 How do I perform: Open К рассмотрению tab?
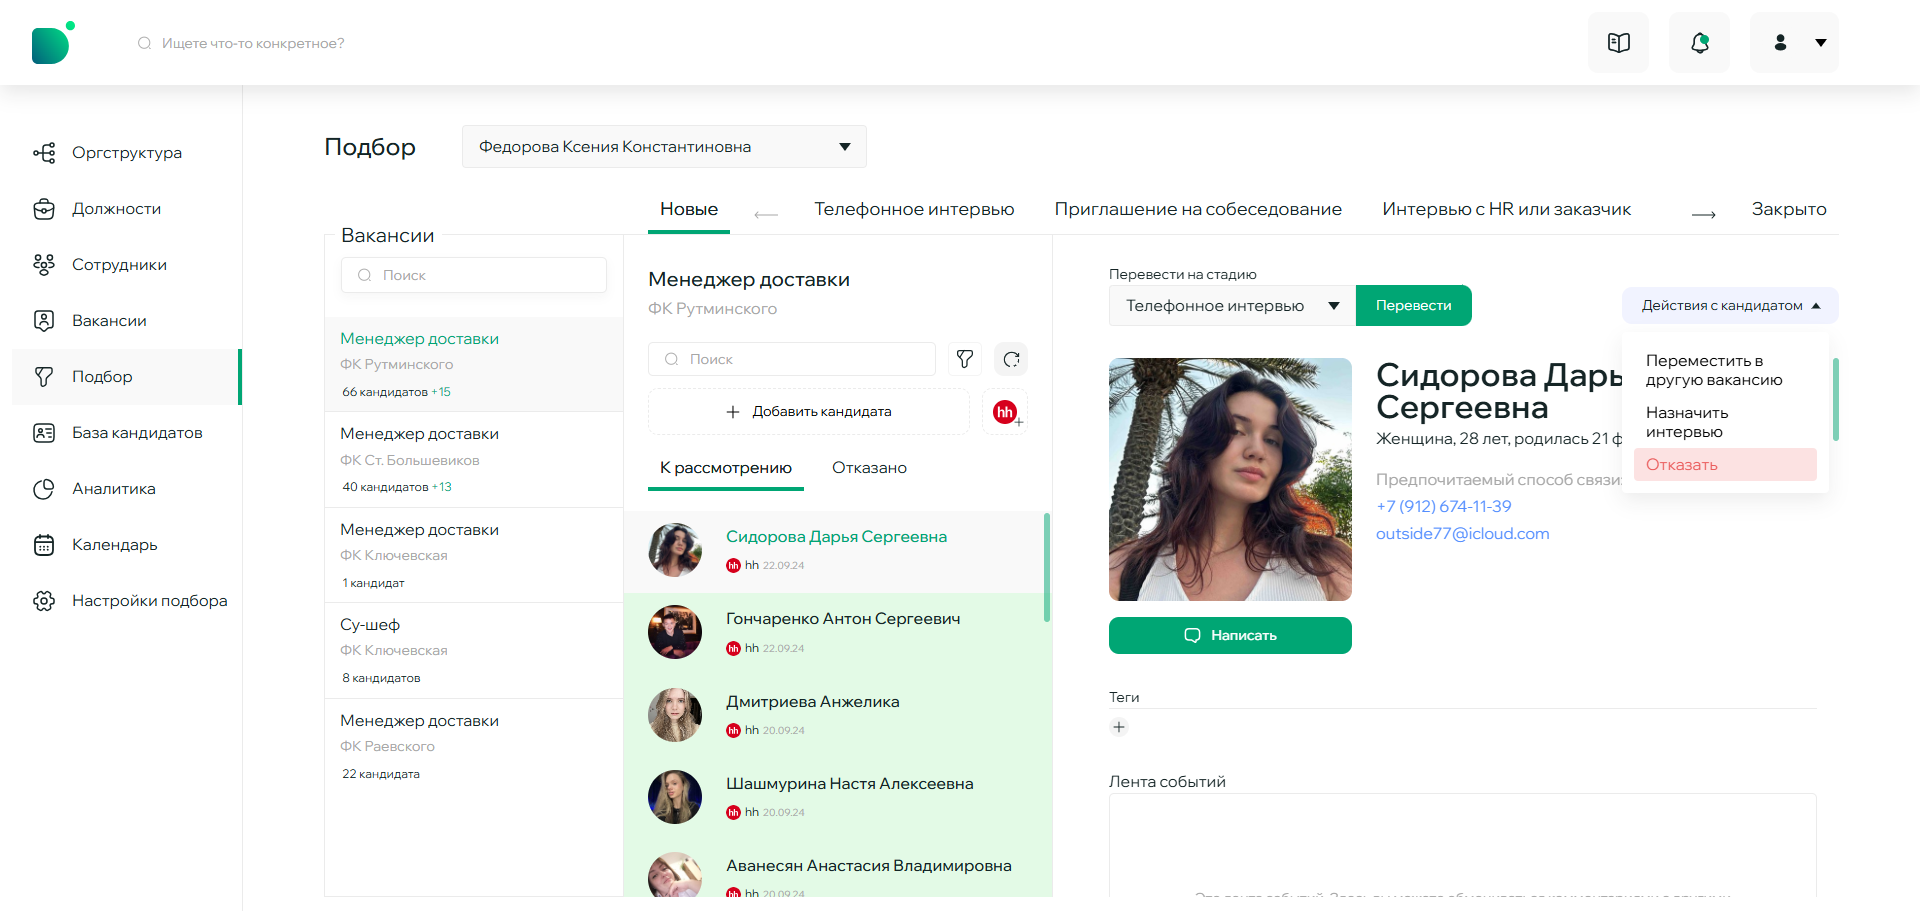point(726,468)
